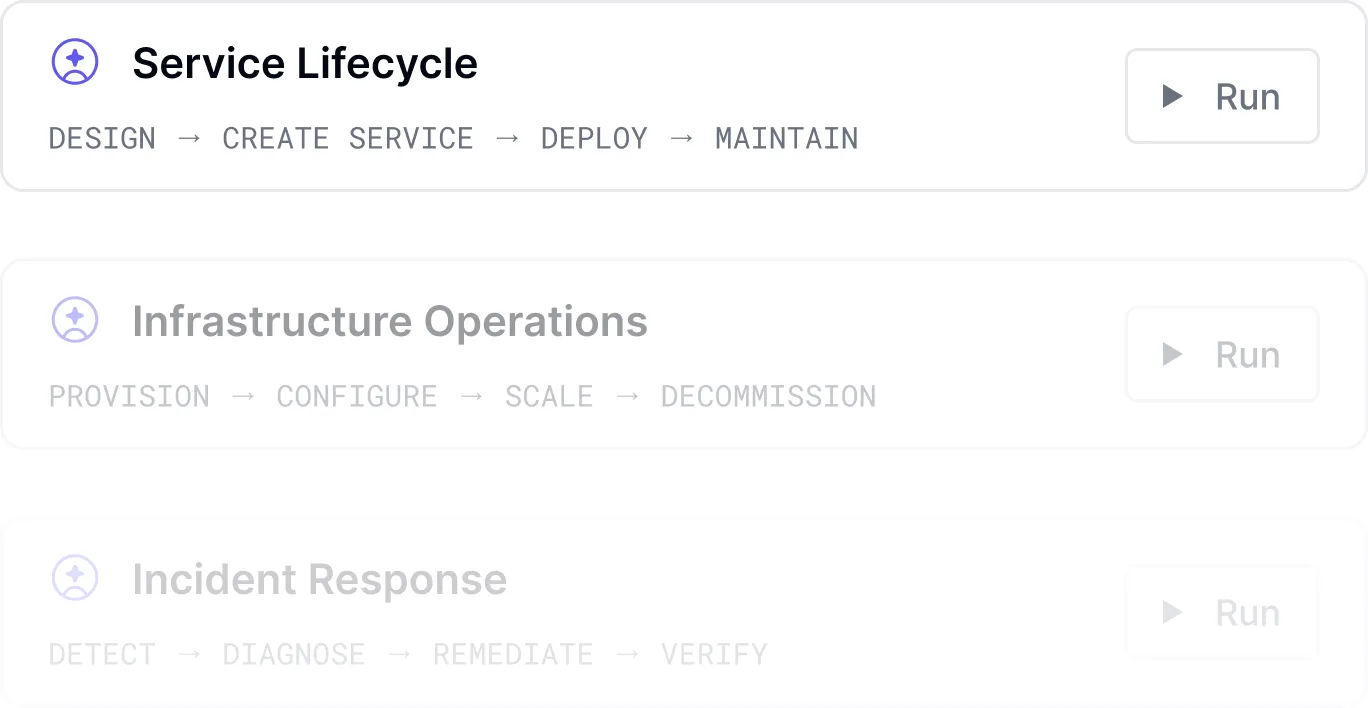The width and height of the screenshot is (1368, 708).
Task: Select the VERIFY step in Incident Response
Action: pyautogui.click(x=714, y=653)
